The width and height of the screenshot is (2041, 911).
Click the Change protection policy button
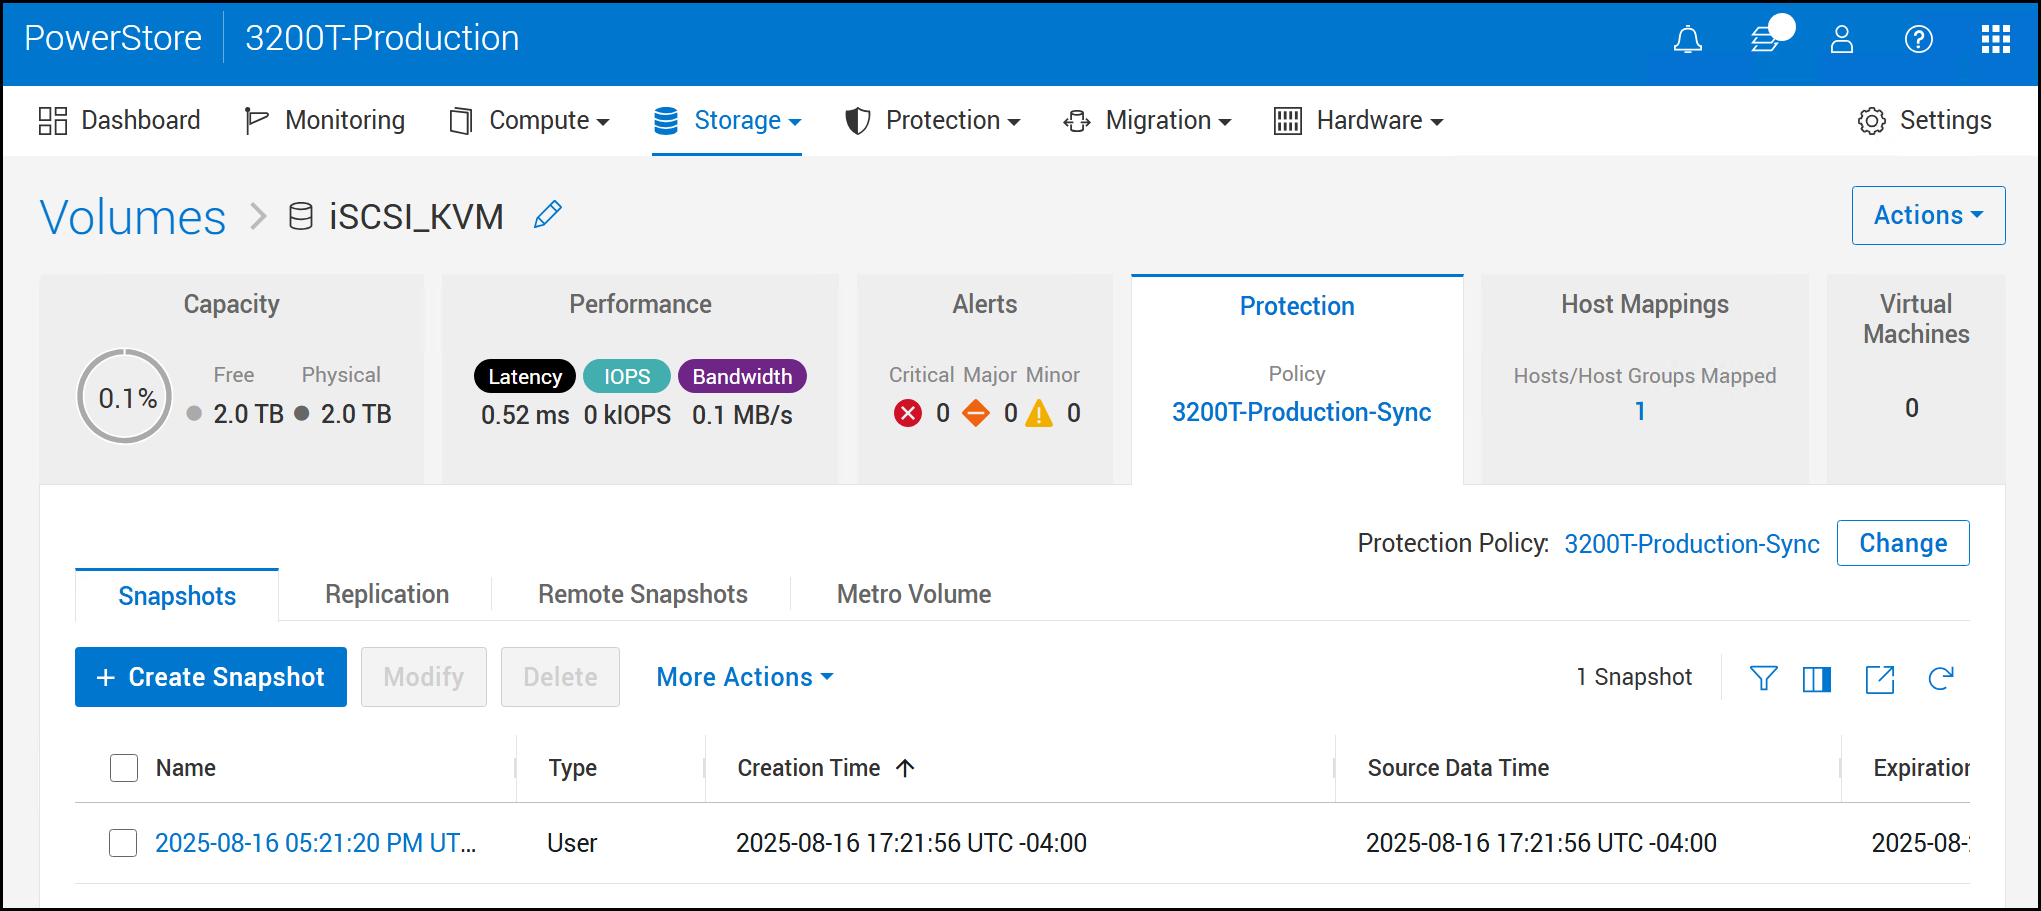pos(1903,543)
